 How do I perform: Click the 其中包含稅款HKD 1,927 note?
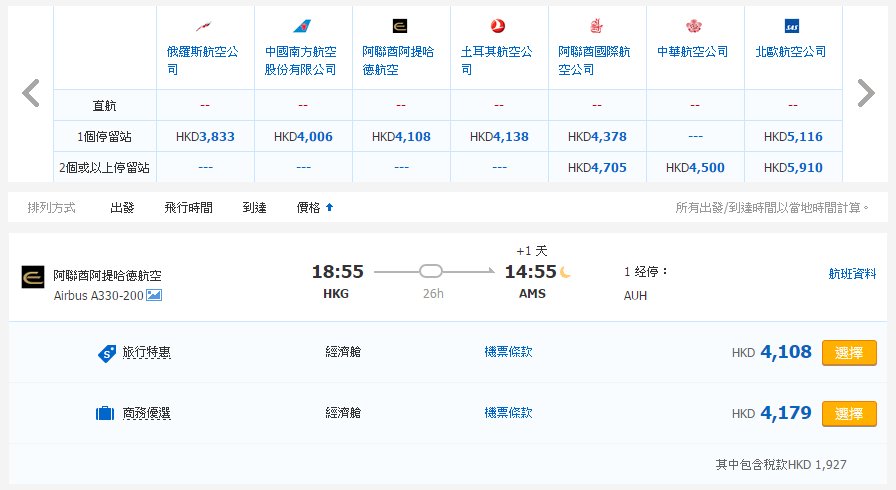(781, 465)
